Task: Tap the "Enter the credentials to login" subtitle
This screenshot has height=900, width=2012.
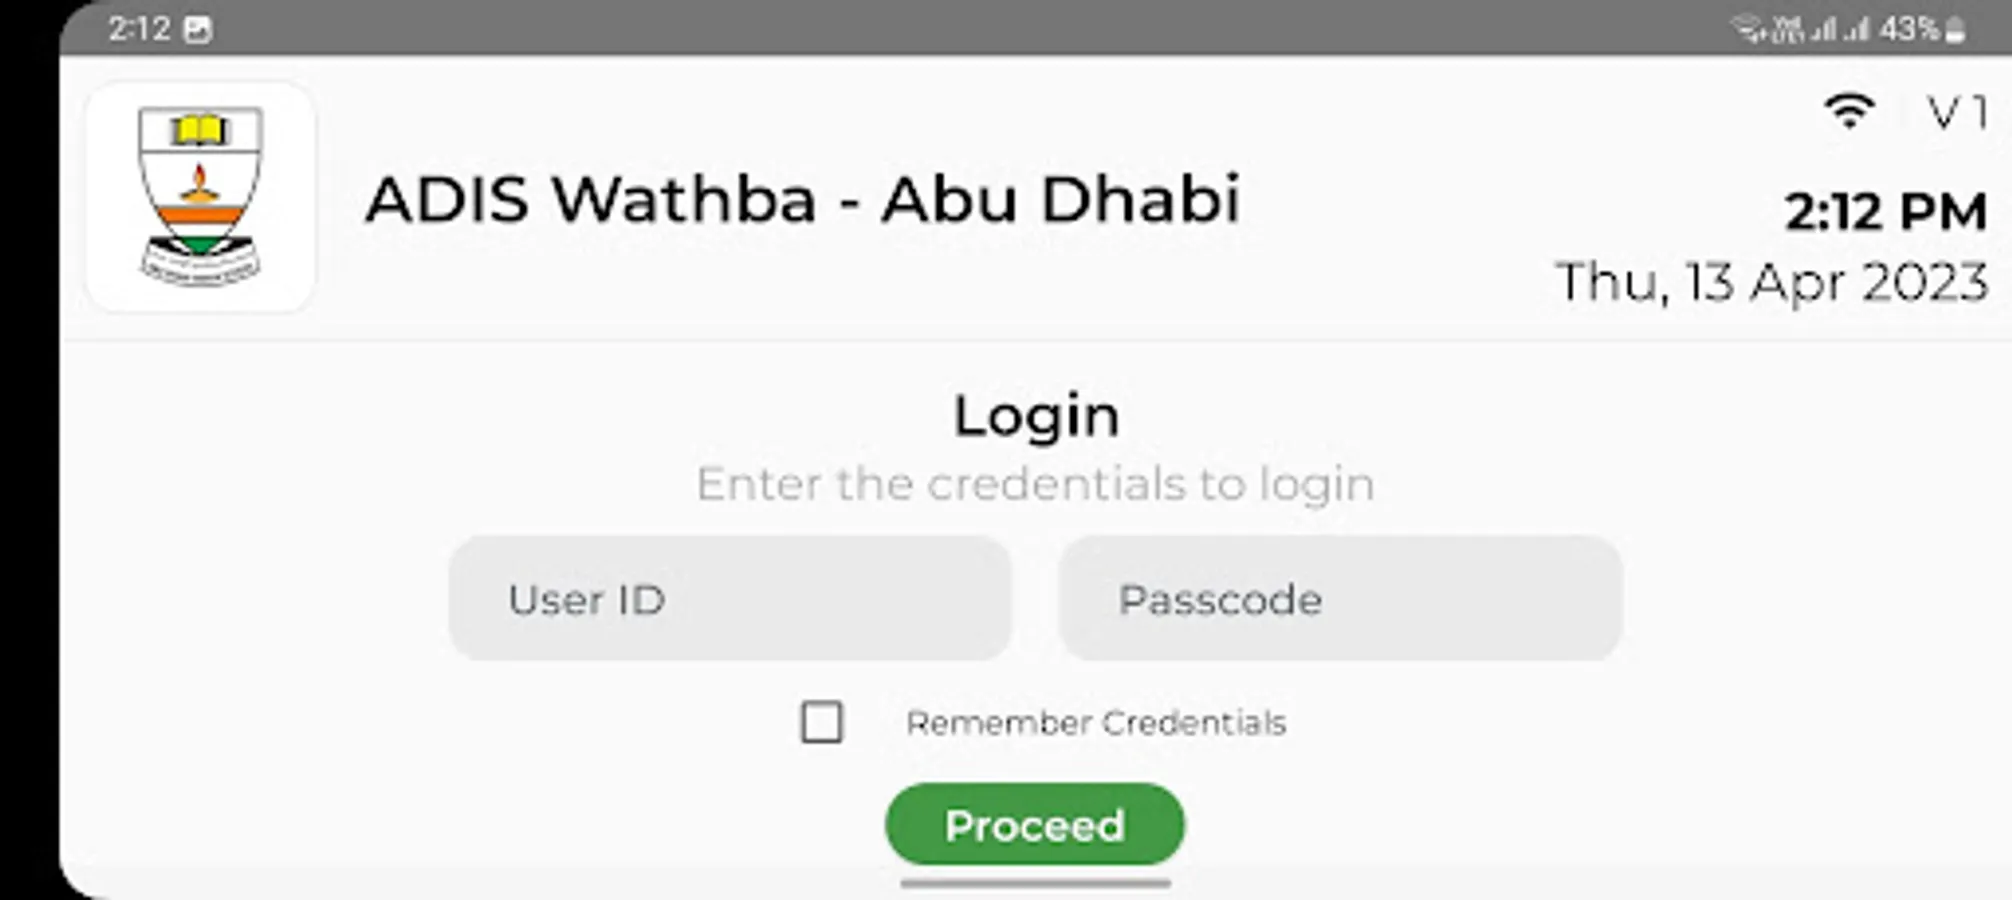Action: pos(1035,484)
